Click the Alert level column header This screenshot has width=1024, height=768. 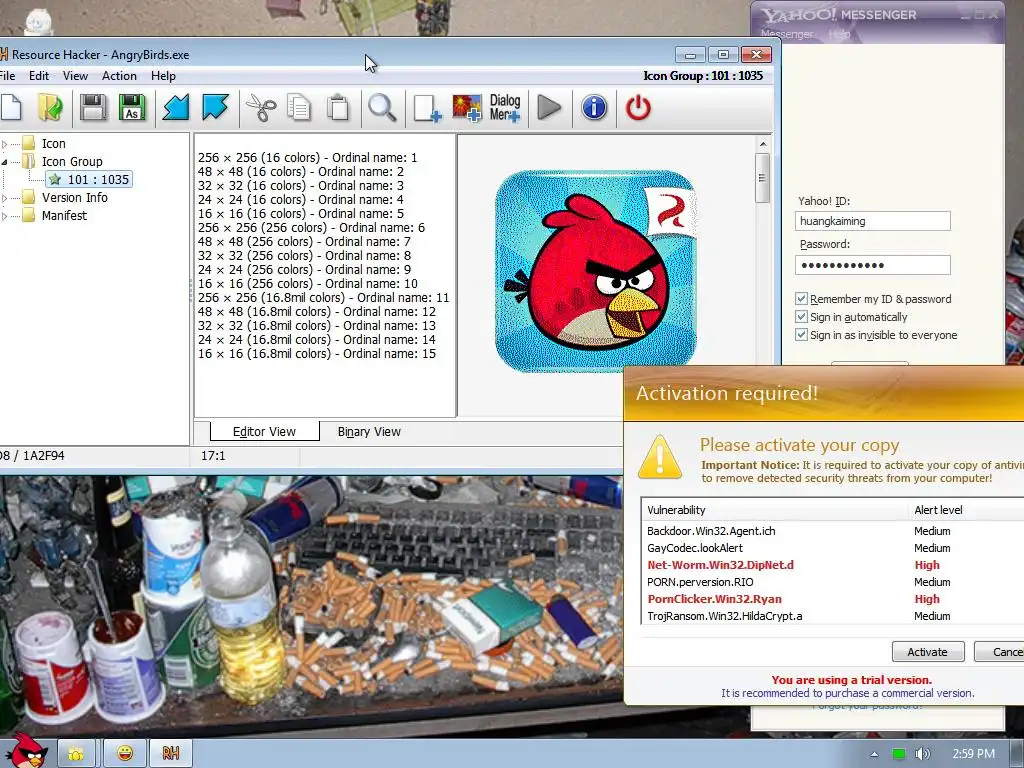[x=966, y=510]
